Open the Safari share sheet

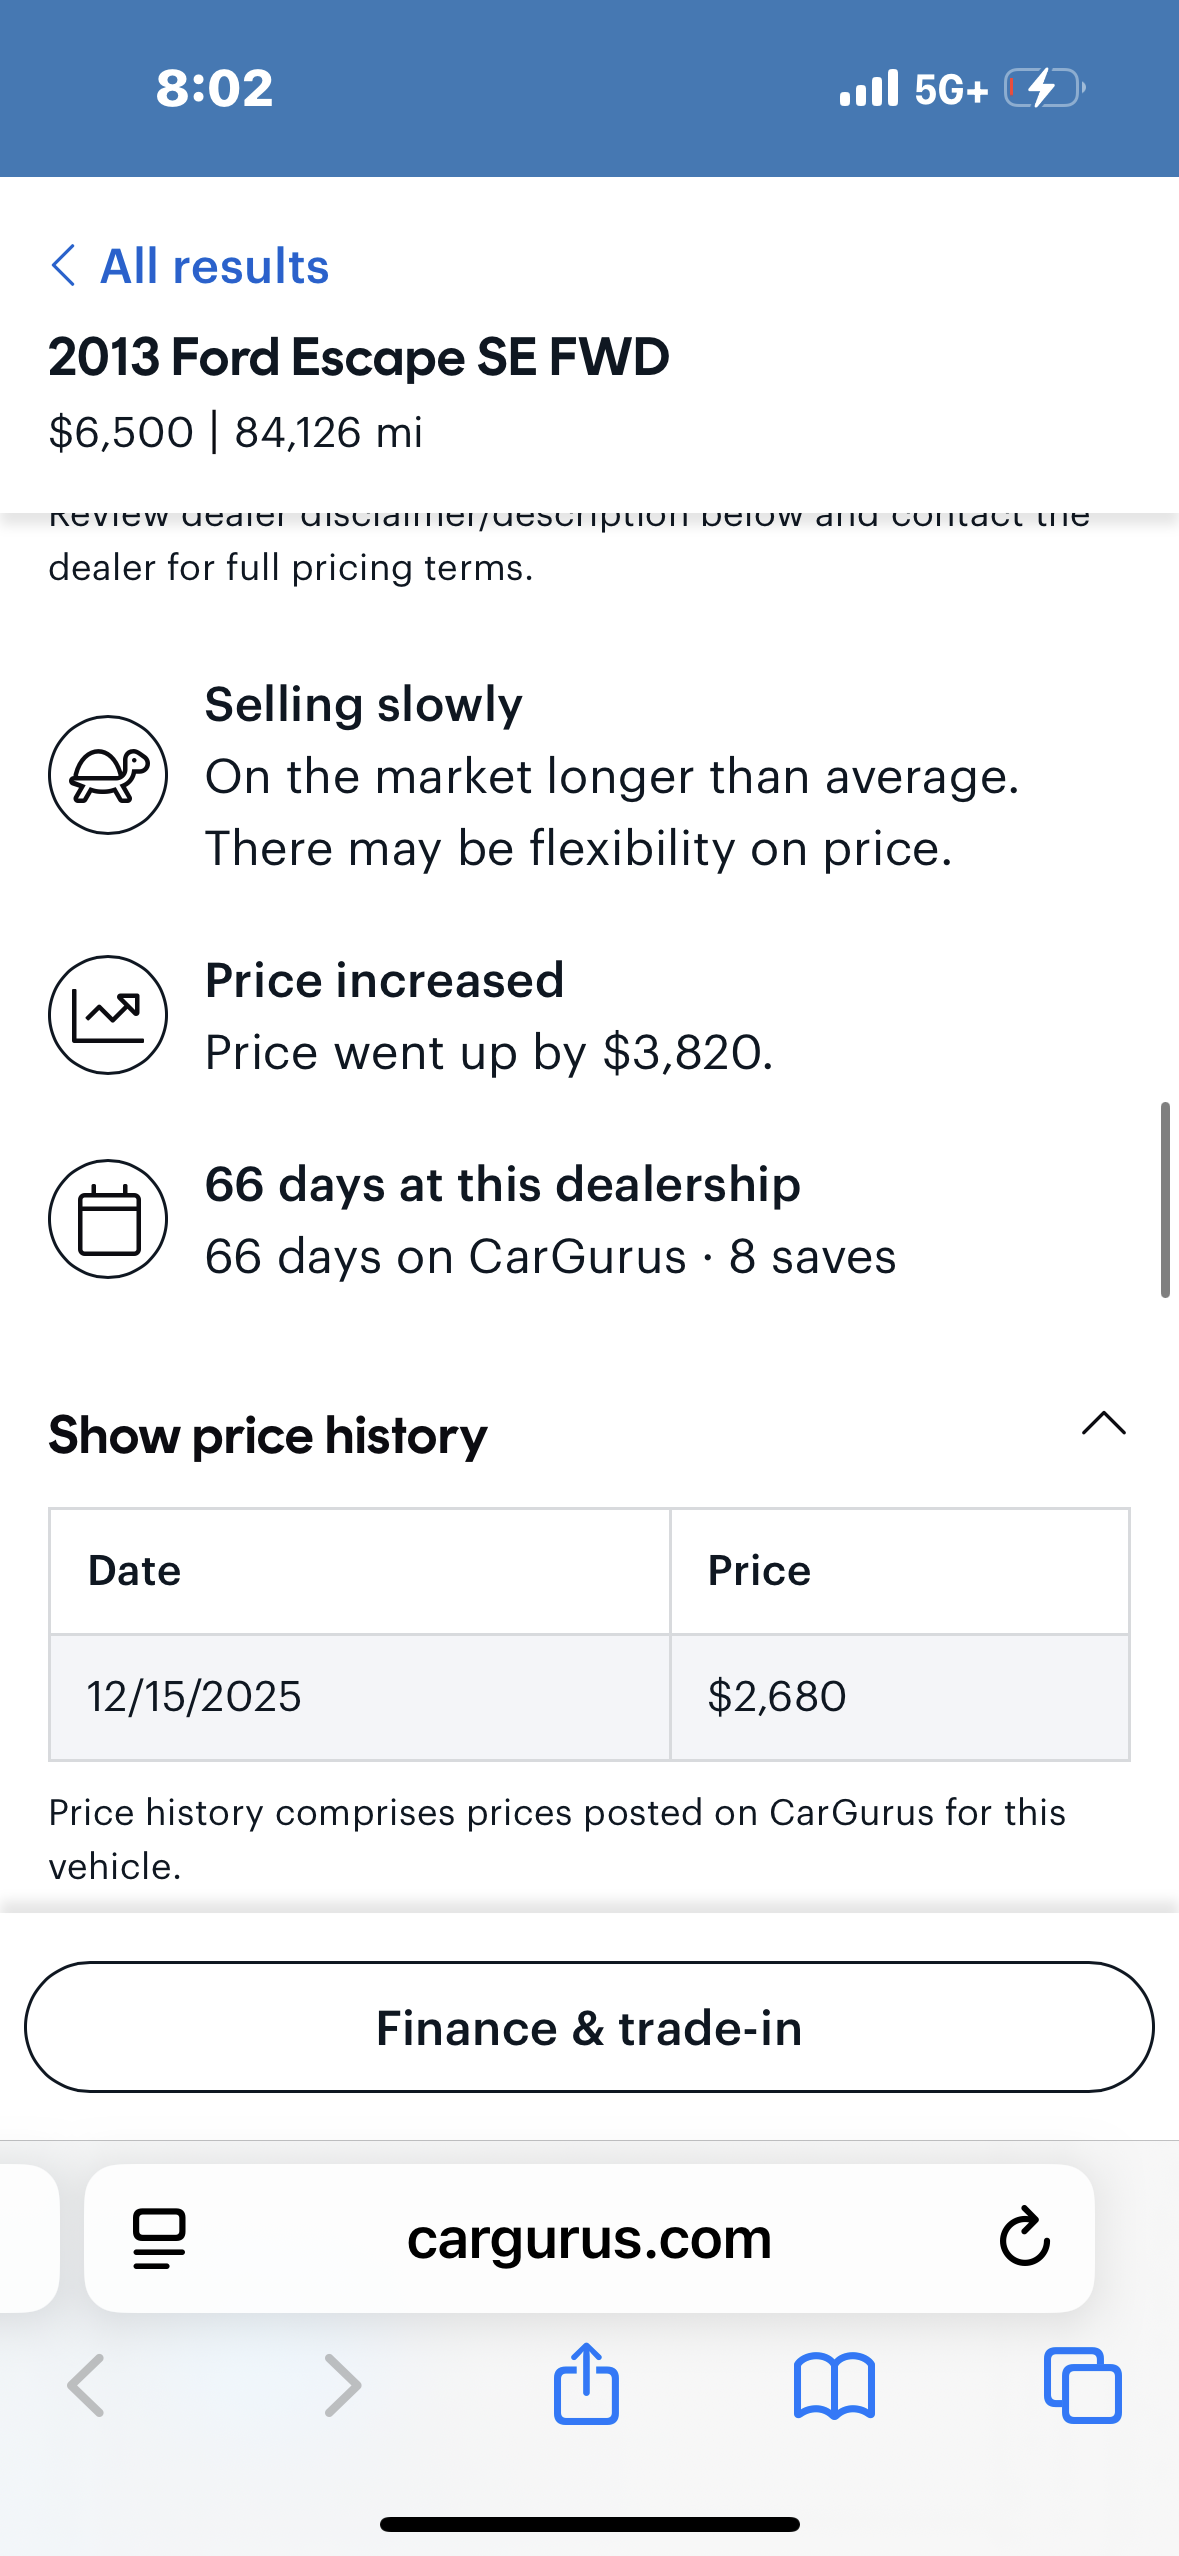[x=586, y=2385]
